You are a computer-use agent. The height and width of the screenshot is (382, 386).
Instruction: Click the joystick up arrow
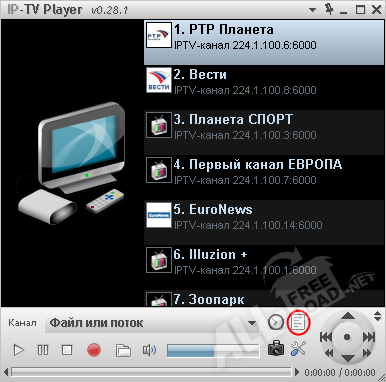348,316
